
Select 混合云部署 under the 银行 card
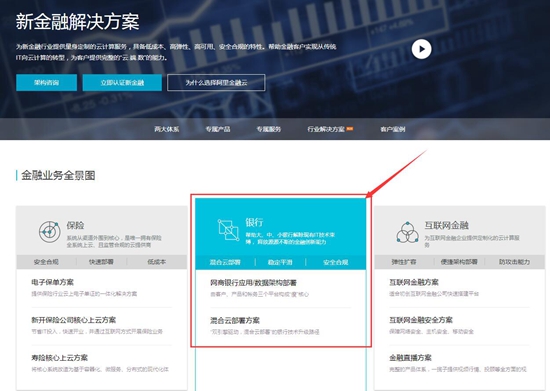(225, 262)
